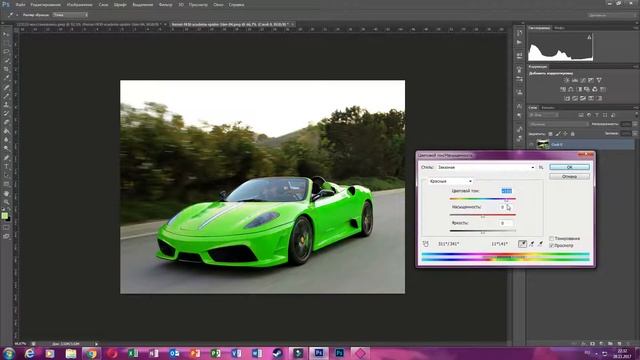Add a Curves adjustment layer
This screenshot has height=360, width=640.
point(583,80)
